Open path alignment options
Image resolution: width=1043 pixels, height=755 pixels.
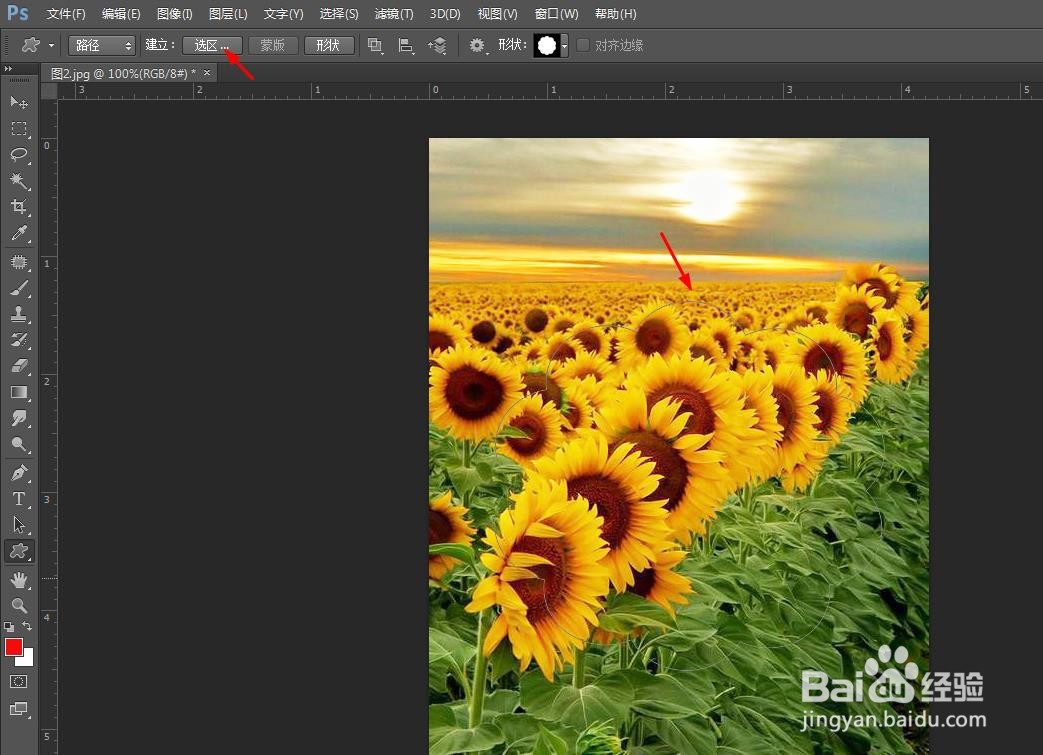(x=406, y=45)
